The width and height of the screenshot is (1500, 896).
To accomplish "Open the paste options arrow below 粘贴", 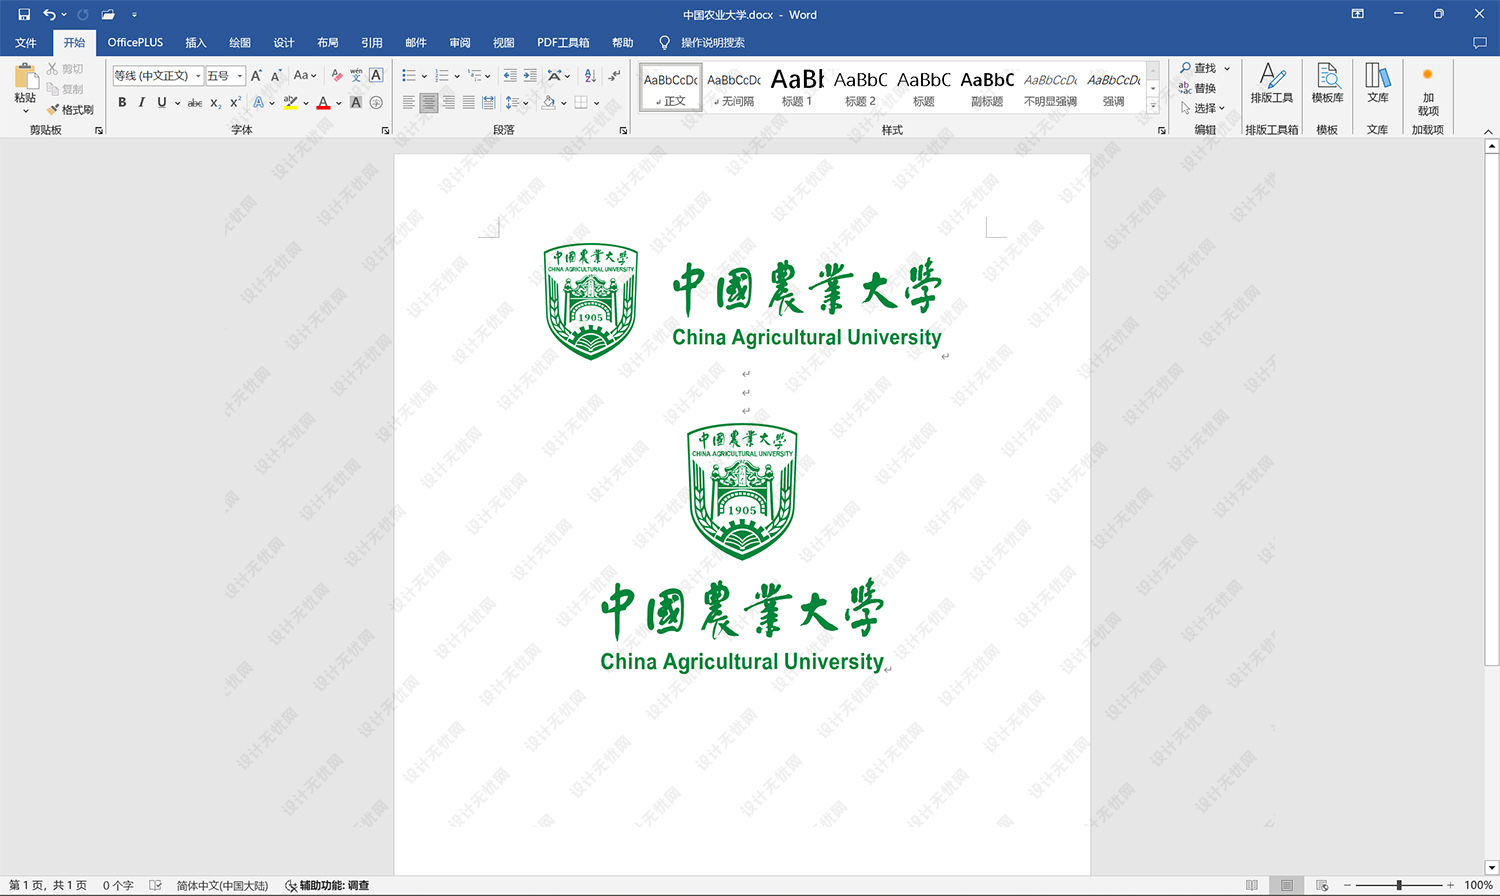I will point(26,111).
